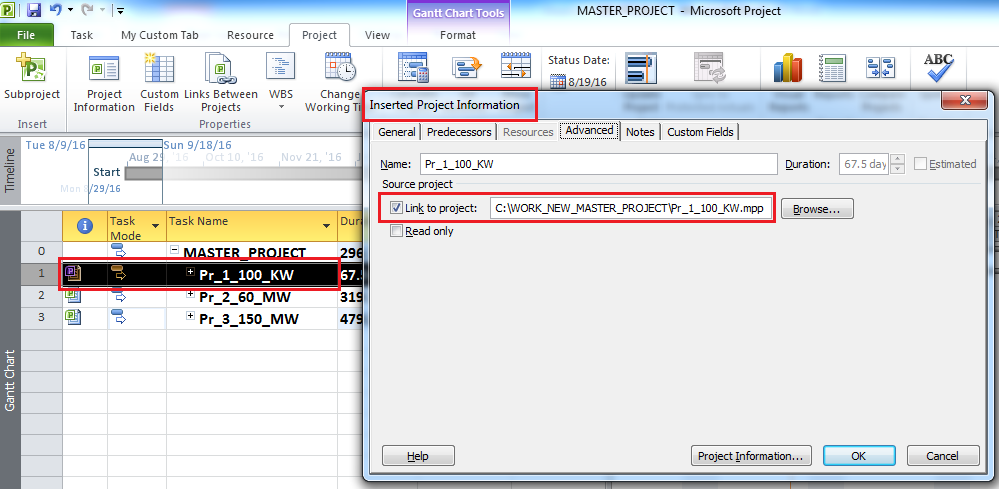Toggle the Estimated duration checkbox
999x489 pixels.
coord(920,164)
